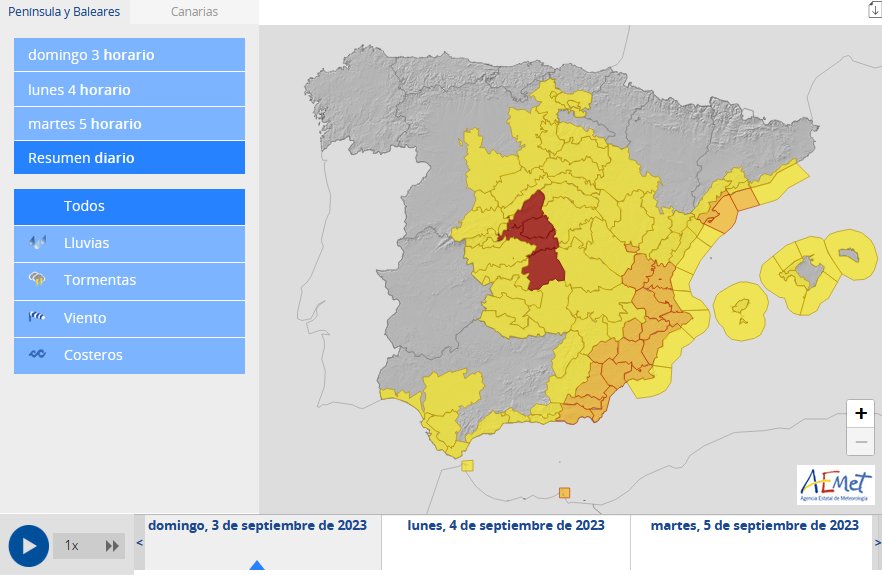882x575 pixels.
Task: Change the 1x playback speed
Action: (x=71, y=546)
